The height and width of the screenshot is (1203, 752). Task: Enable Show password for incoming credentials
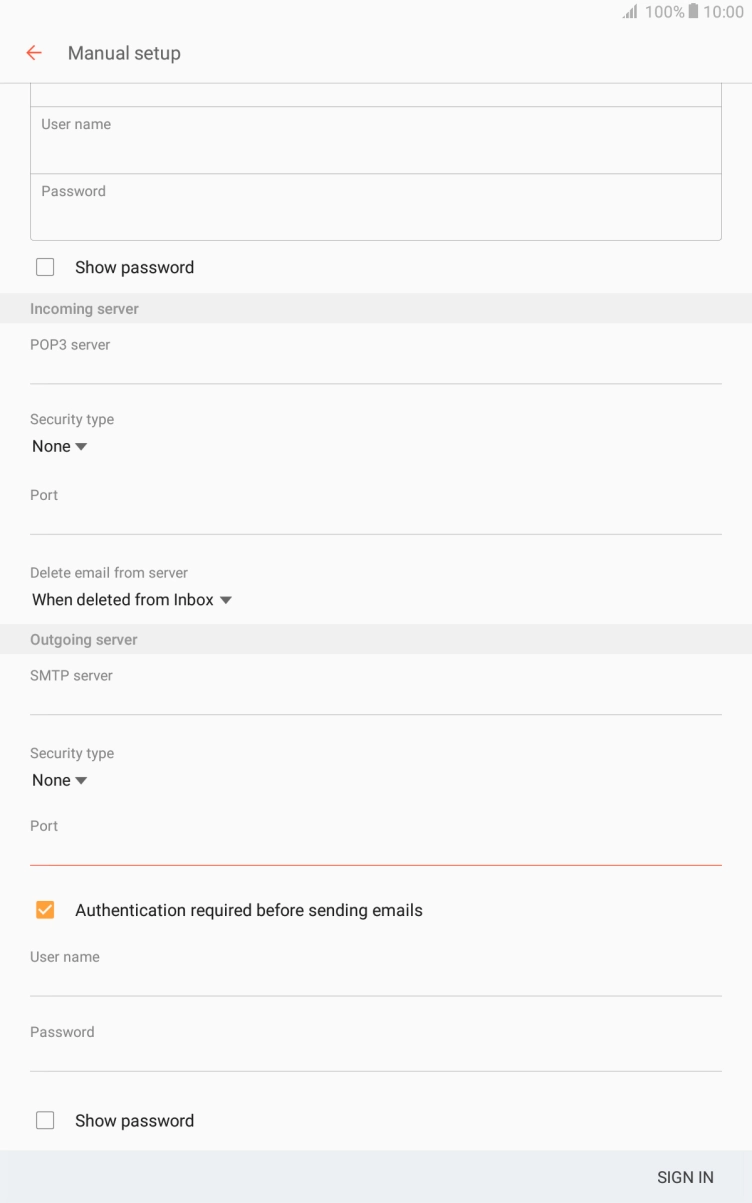tap(45, 266)
